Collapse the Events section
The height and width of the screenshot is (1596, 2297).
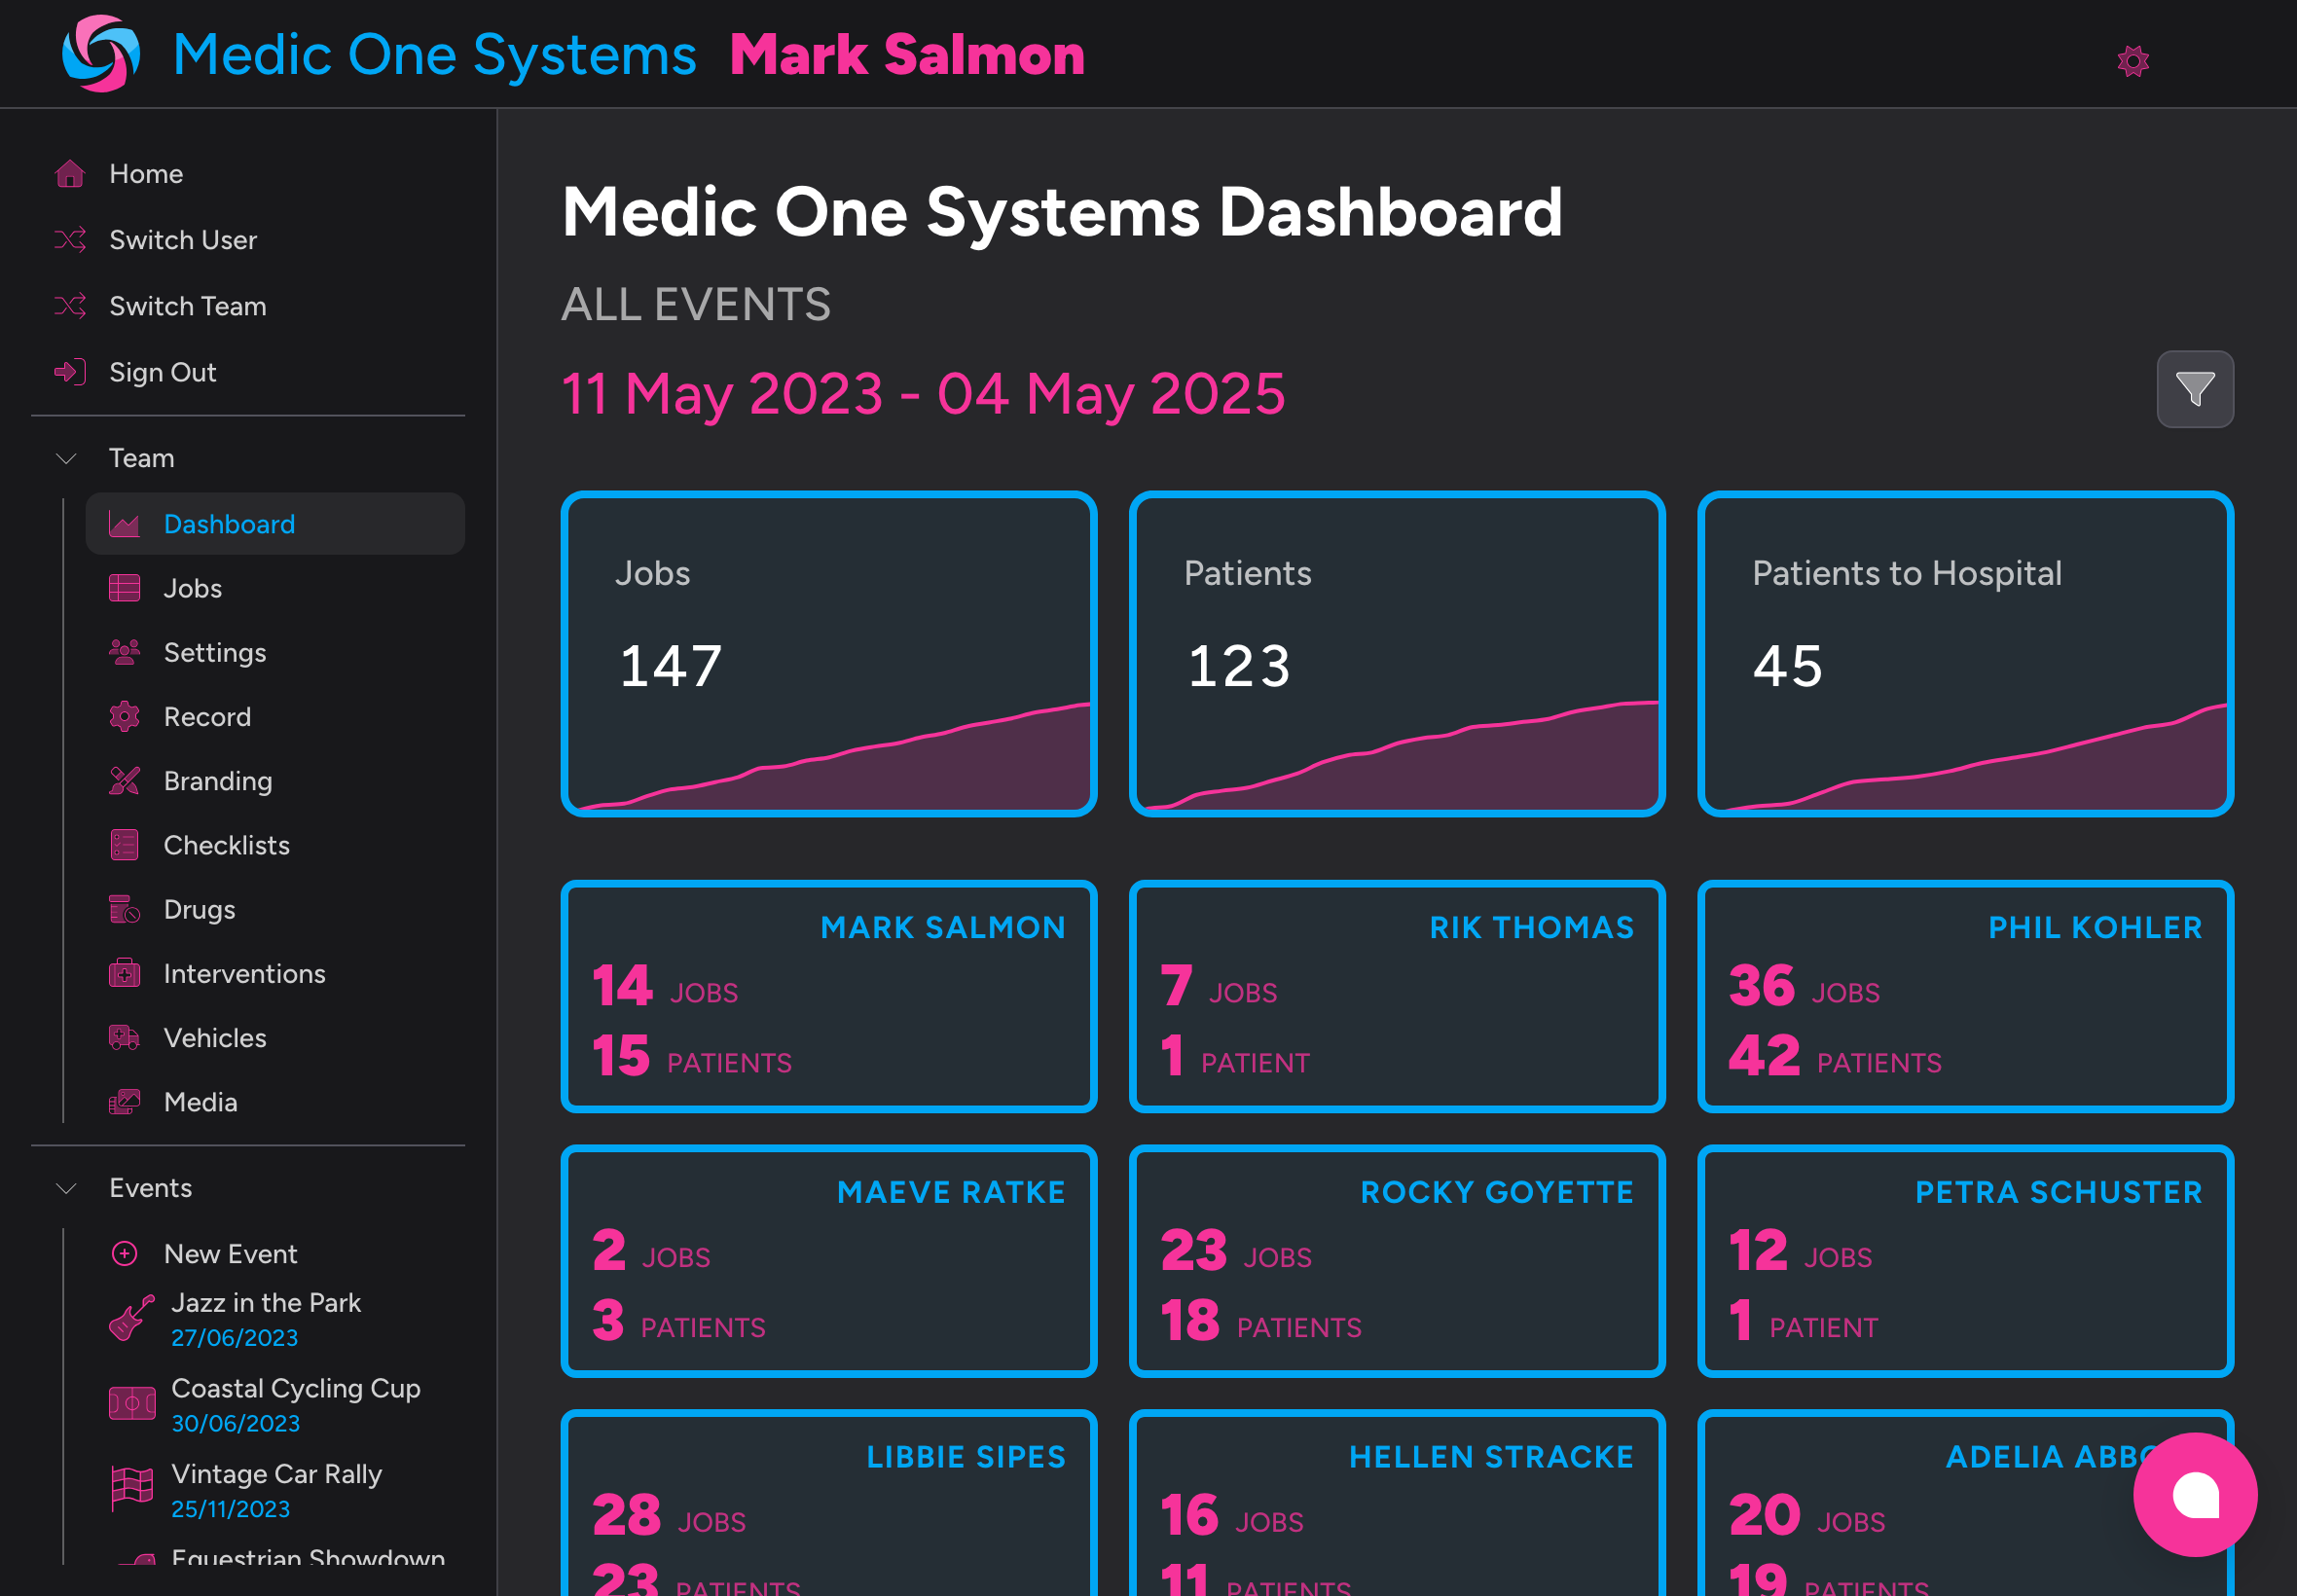tap(65, 1188)
